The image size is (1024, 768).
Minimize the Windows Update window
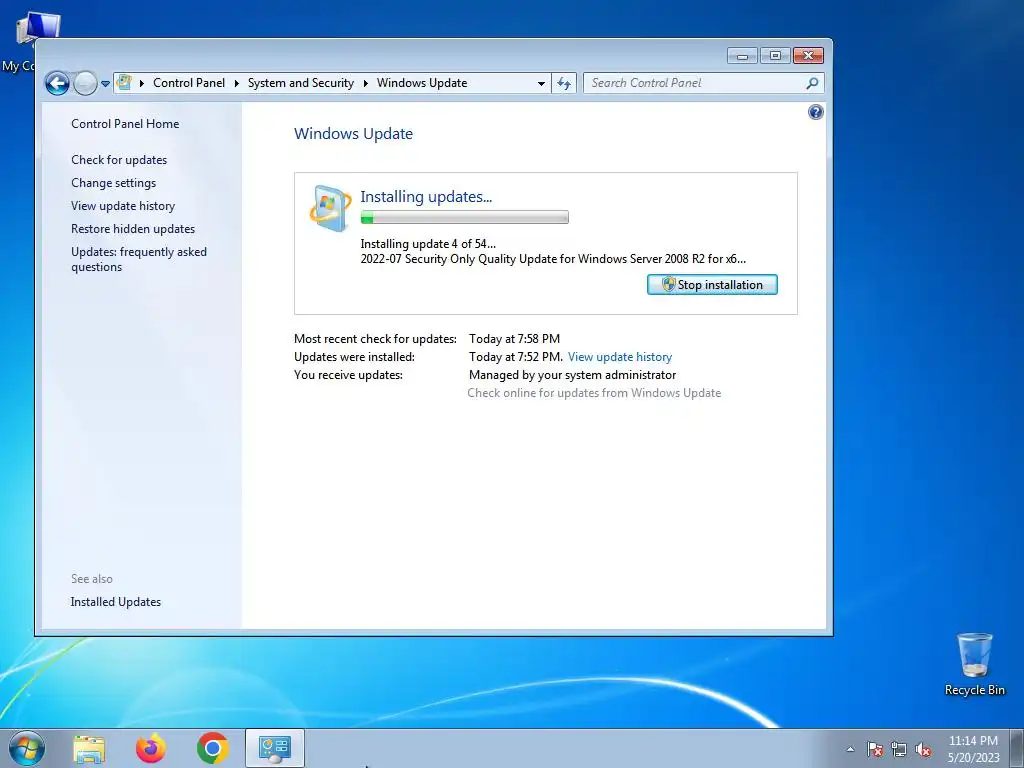pos(743,56)
